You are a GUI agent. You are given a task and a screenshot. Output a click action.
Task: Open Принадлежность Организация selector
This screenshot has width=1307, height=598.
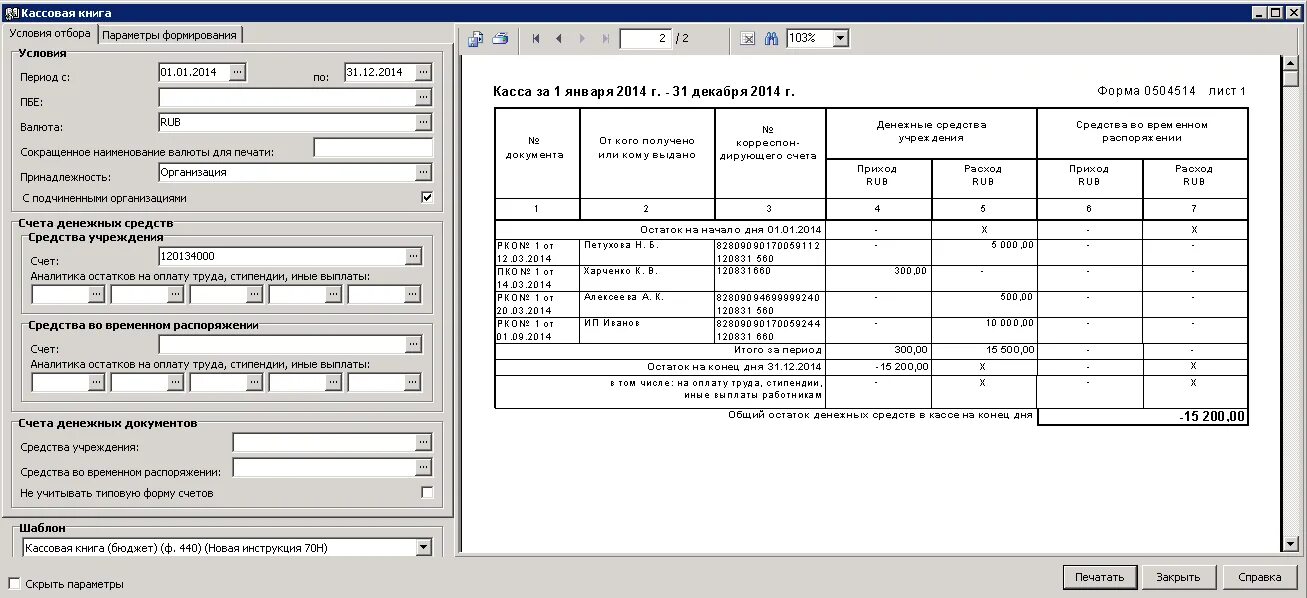pyautogui.click(x=424, y=172)
